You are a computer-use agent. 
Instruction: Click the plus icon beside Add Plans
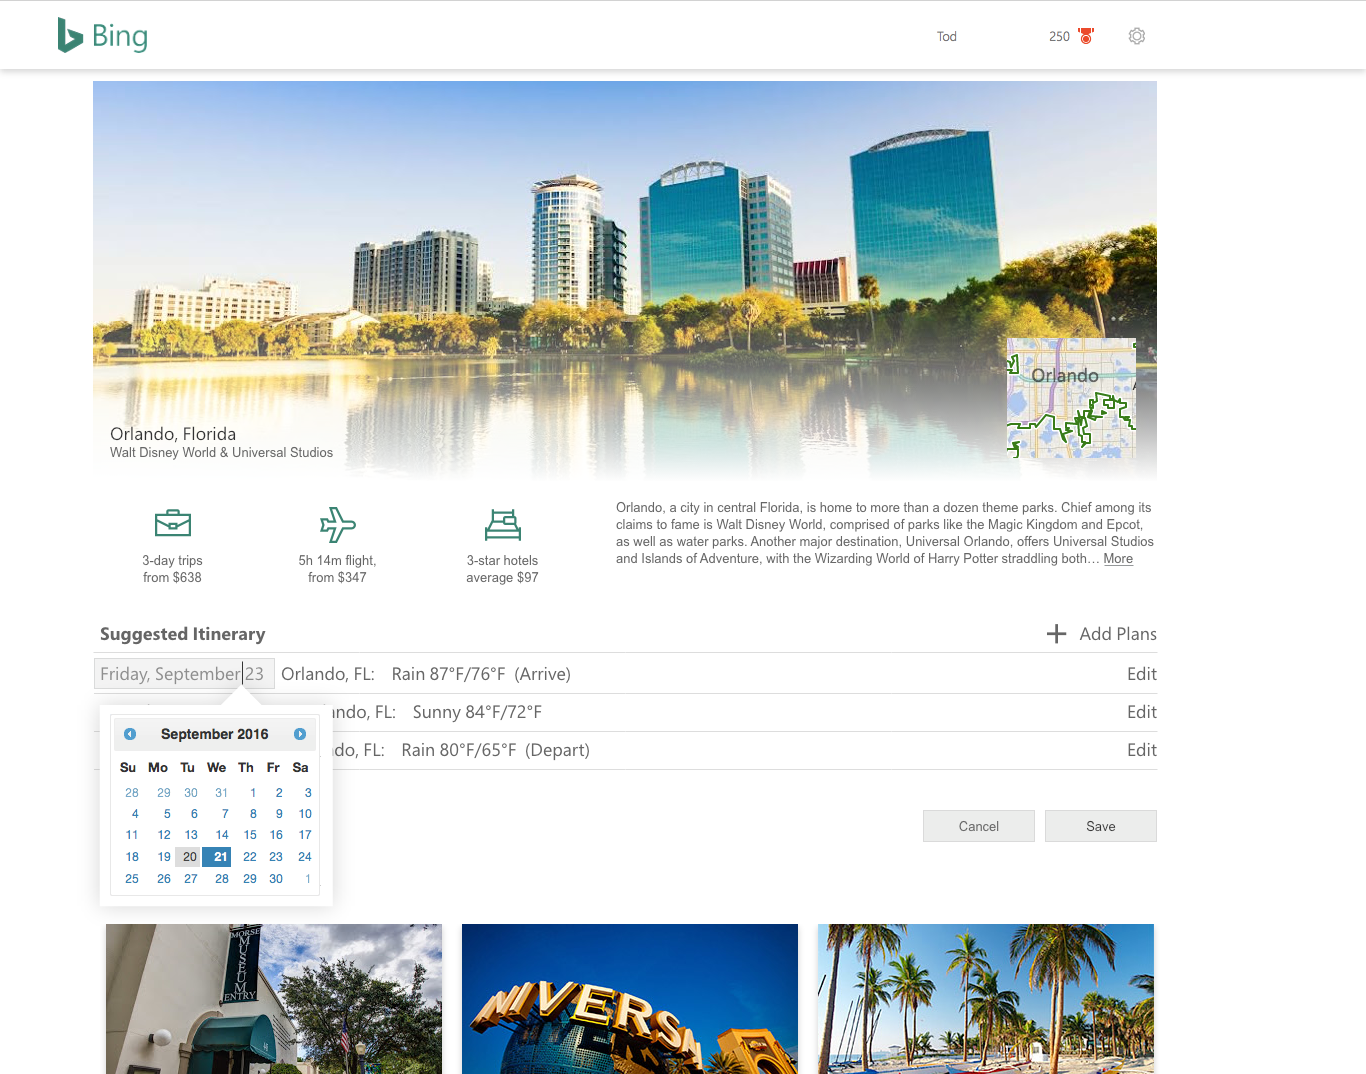click(x=1056, y=634)
